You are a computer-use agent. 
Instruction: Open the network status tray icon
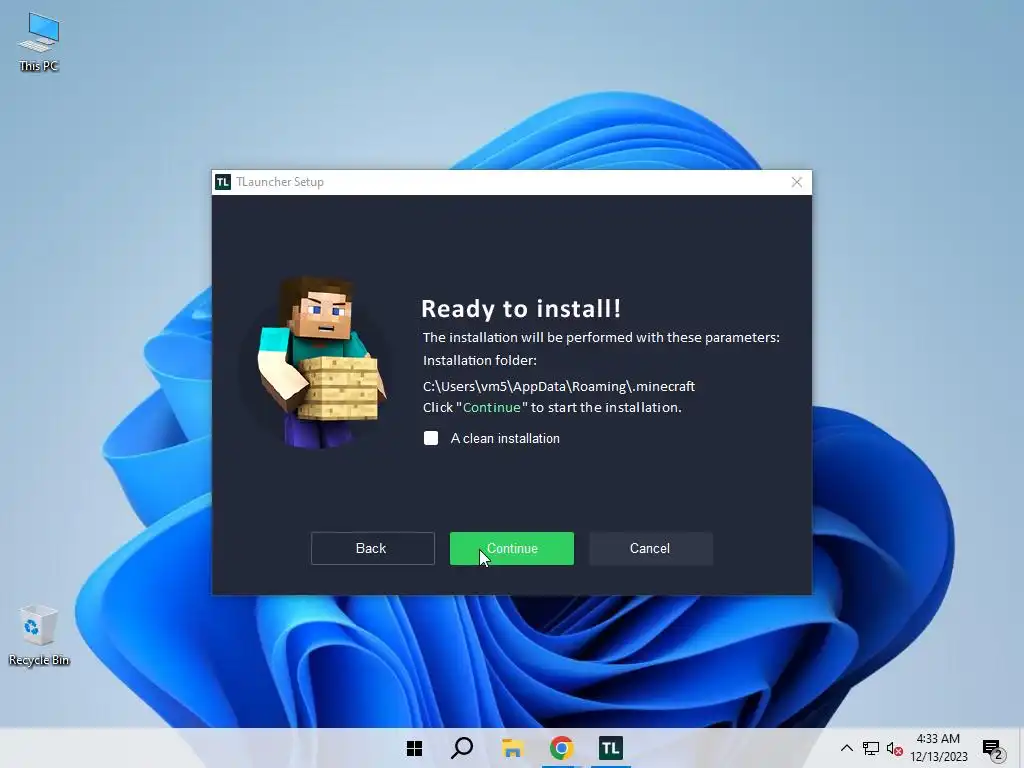870,748
